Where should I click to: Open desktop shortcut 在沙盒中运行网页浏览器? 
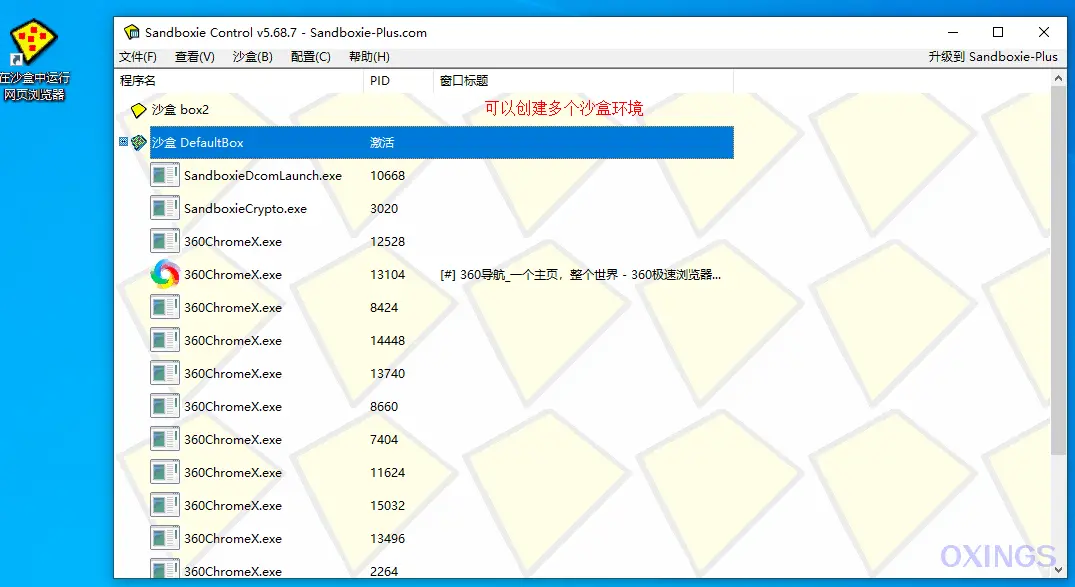point(34,60)
